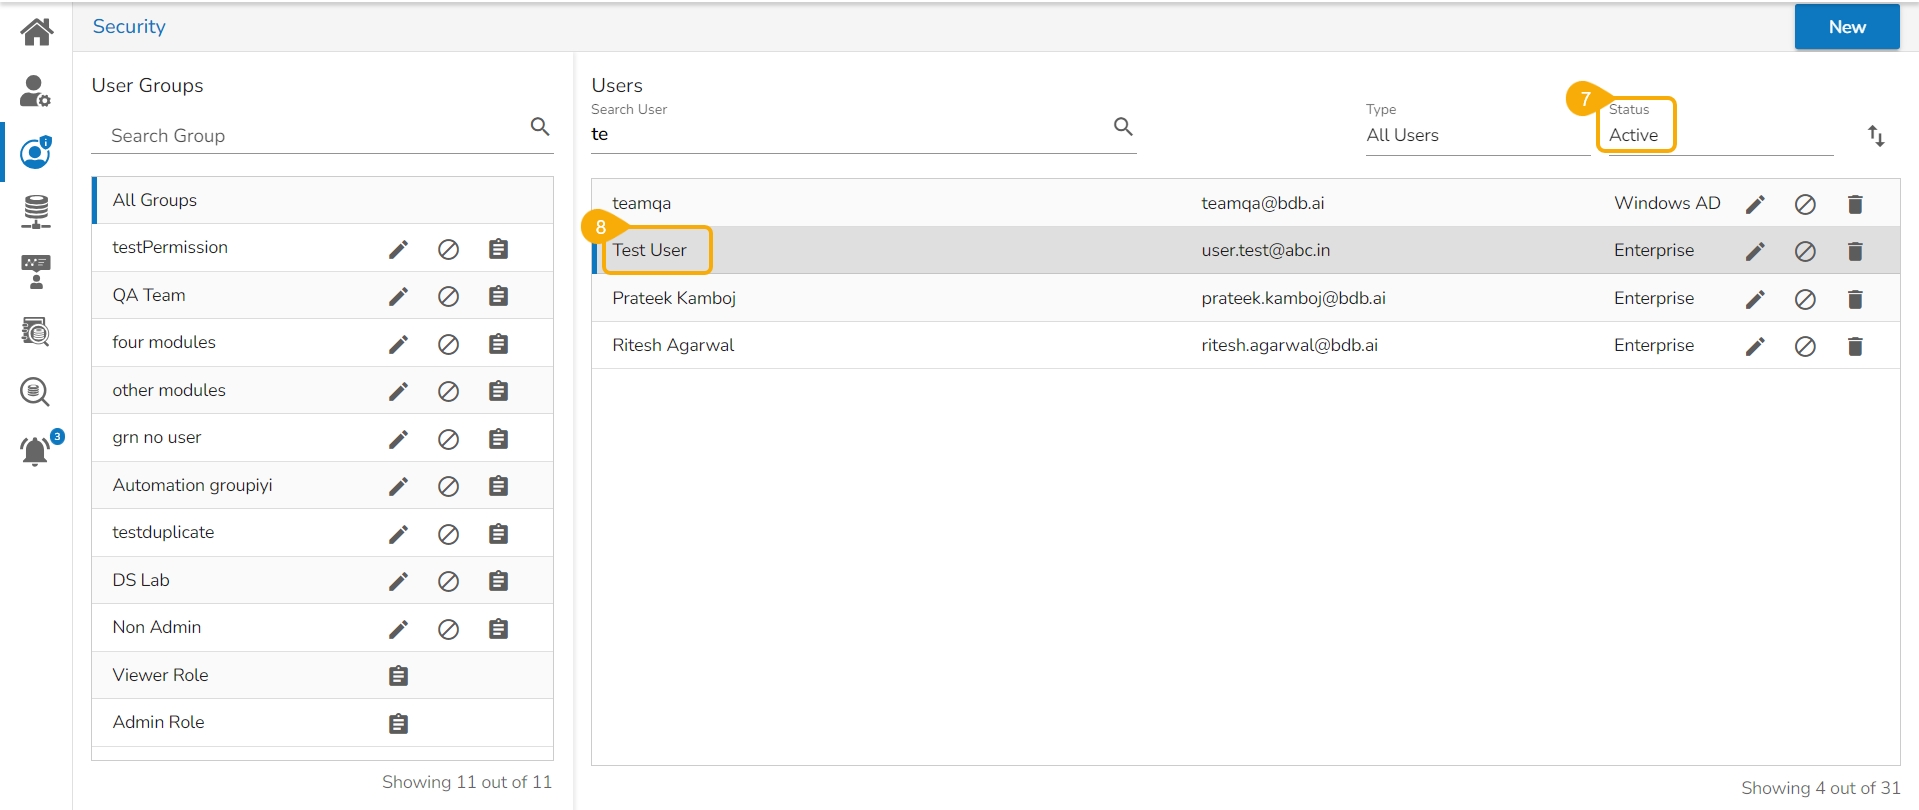This screenshot has height=810, width=1919.
Task: Click the search icon in Users
Action: point(1123,127)
